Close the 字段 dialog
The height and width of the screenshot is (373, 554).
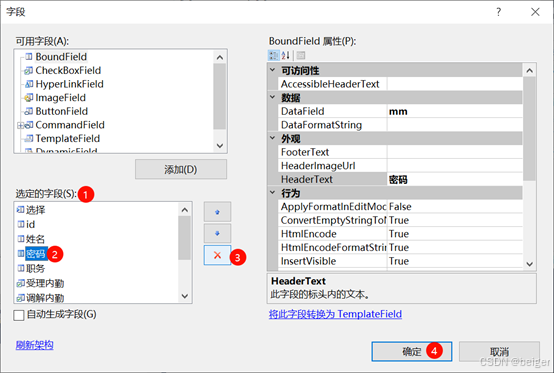point(535,12)
